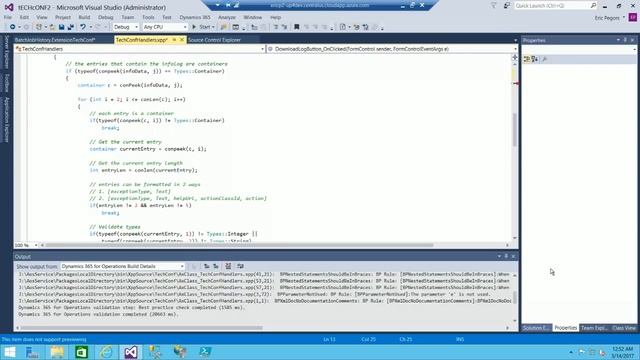Switch to the Class View bottom tab
The image size is (640, 360).
[x=624, y=328]
